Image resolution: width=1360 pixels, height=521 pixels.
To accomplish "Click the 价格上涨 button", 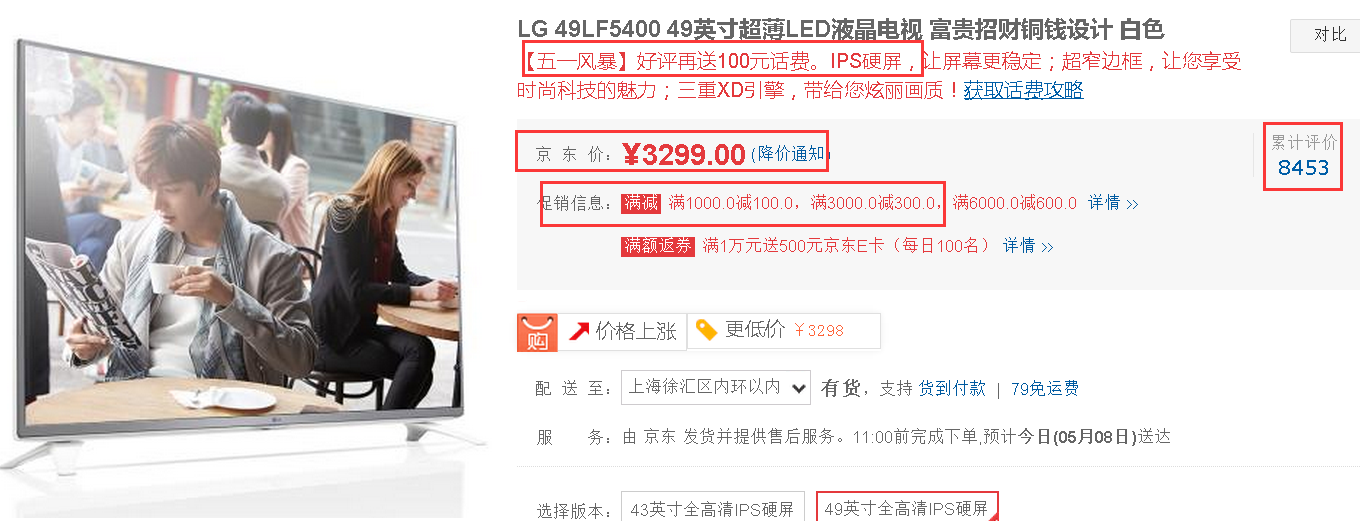I will (x=622, y=331).
